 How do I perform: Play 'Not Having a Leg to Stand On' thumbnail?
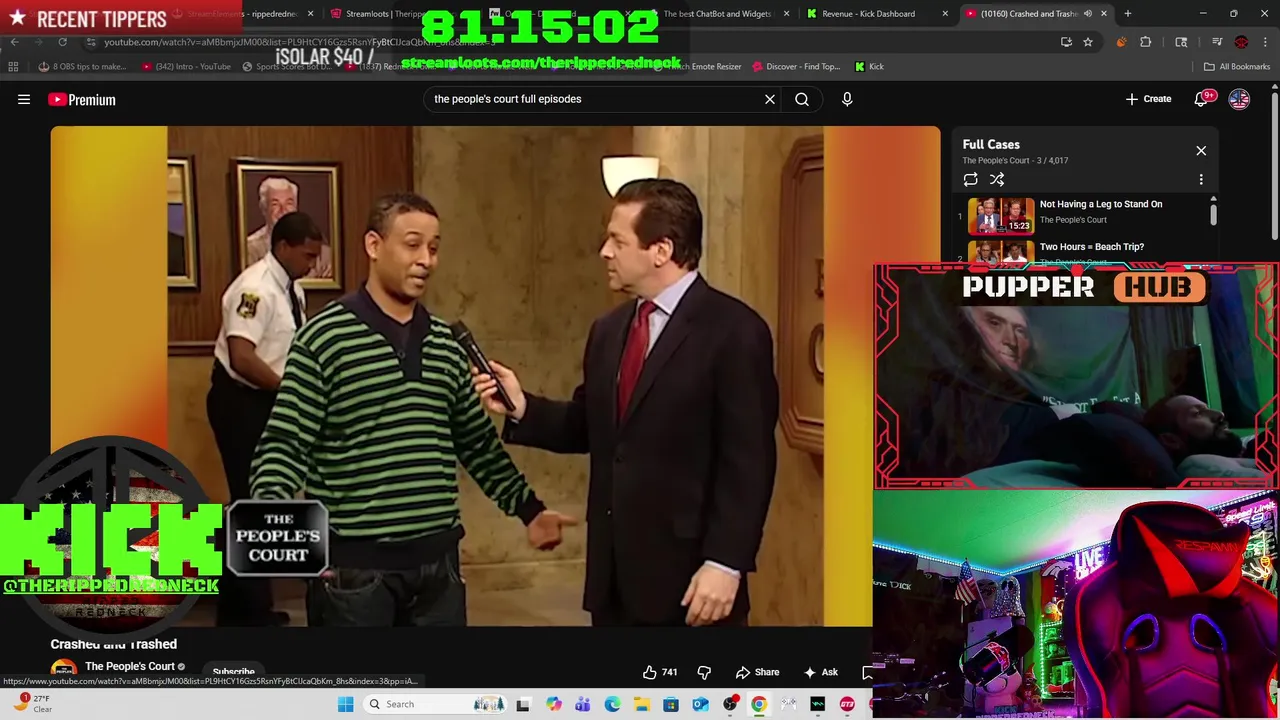click(1001, 215)
